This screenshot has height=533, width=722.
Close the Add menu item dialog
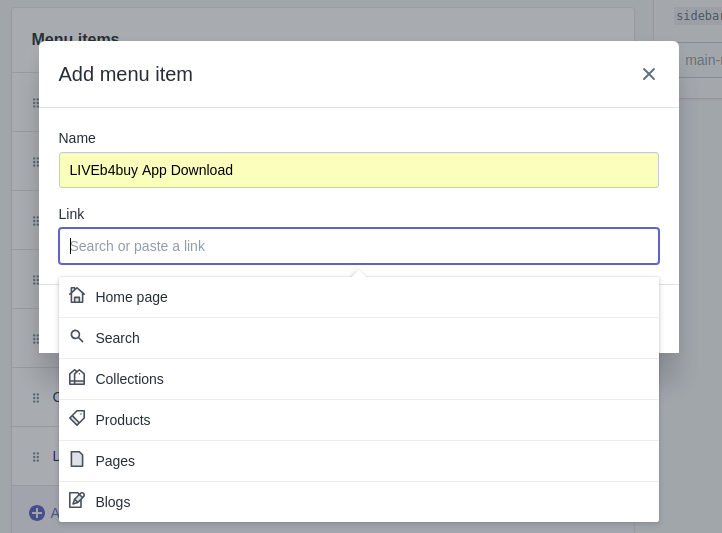[648, 74]
